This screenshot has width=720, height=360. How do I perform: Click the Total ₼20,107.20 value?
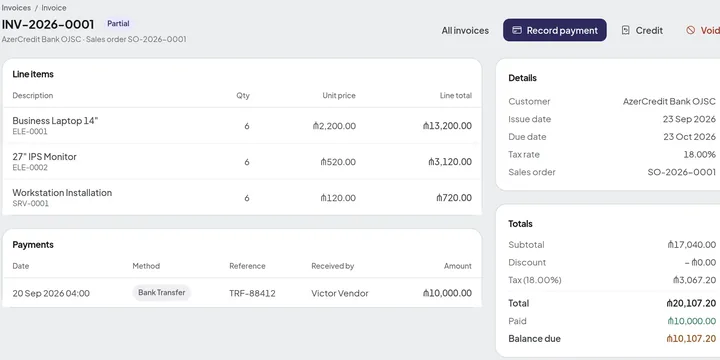click(691, 304)
